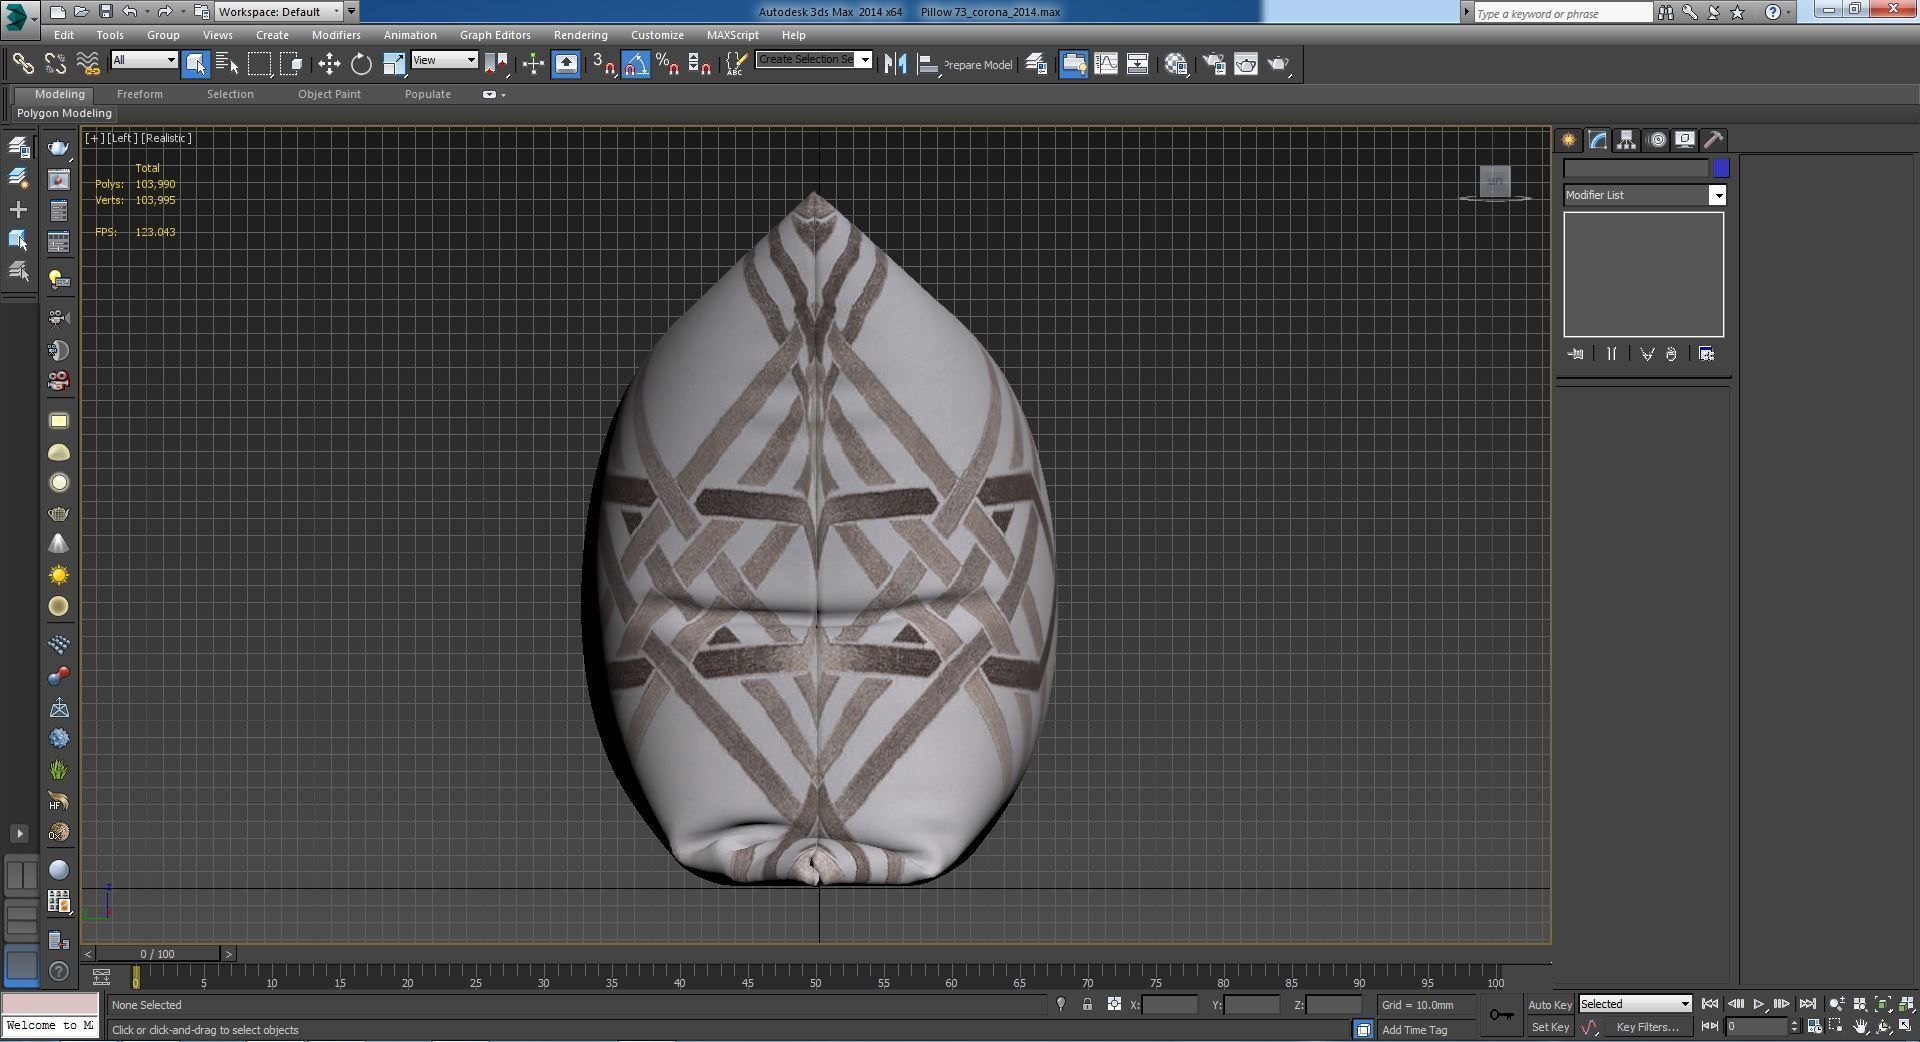The image size is (1920, 1042).
Task: Open the key filter Selected dropdown
Action: tap(1635, 1004)
